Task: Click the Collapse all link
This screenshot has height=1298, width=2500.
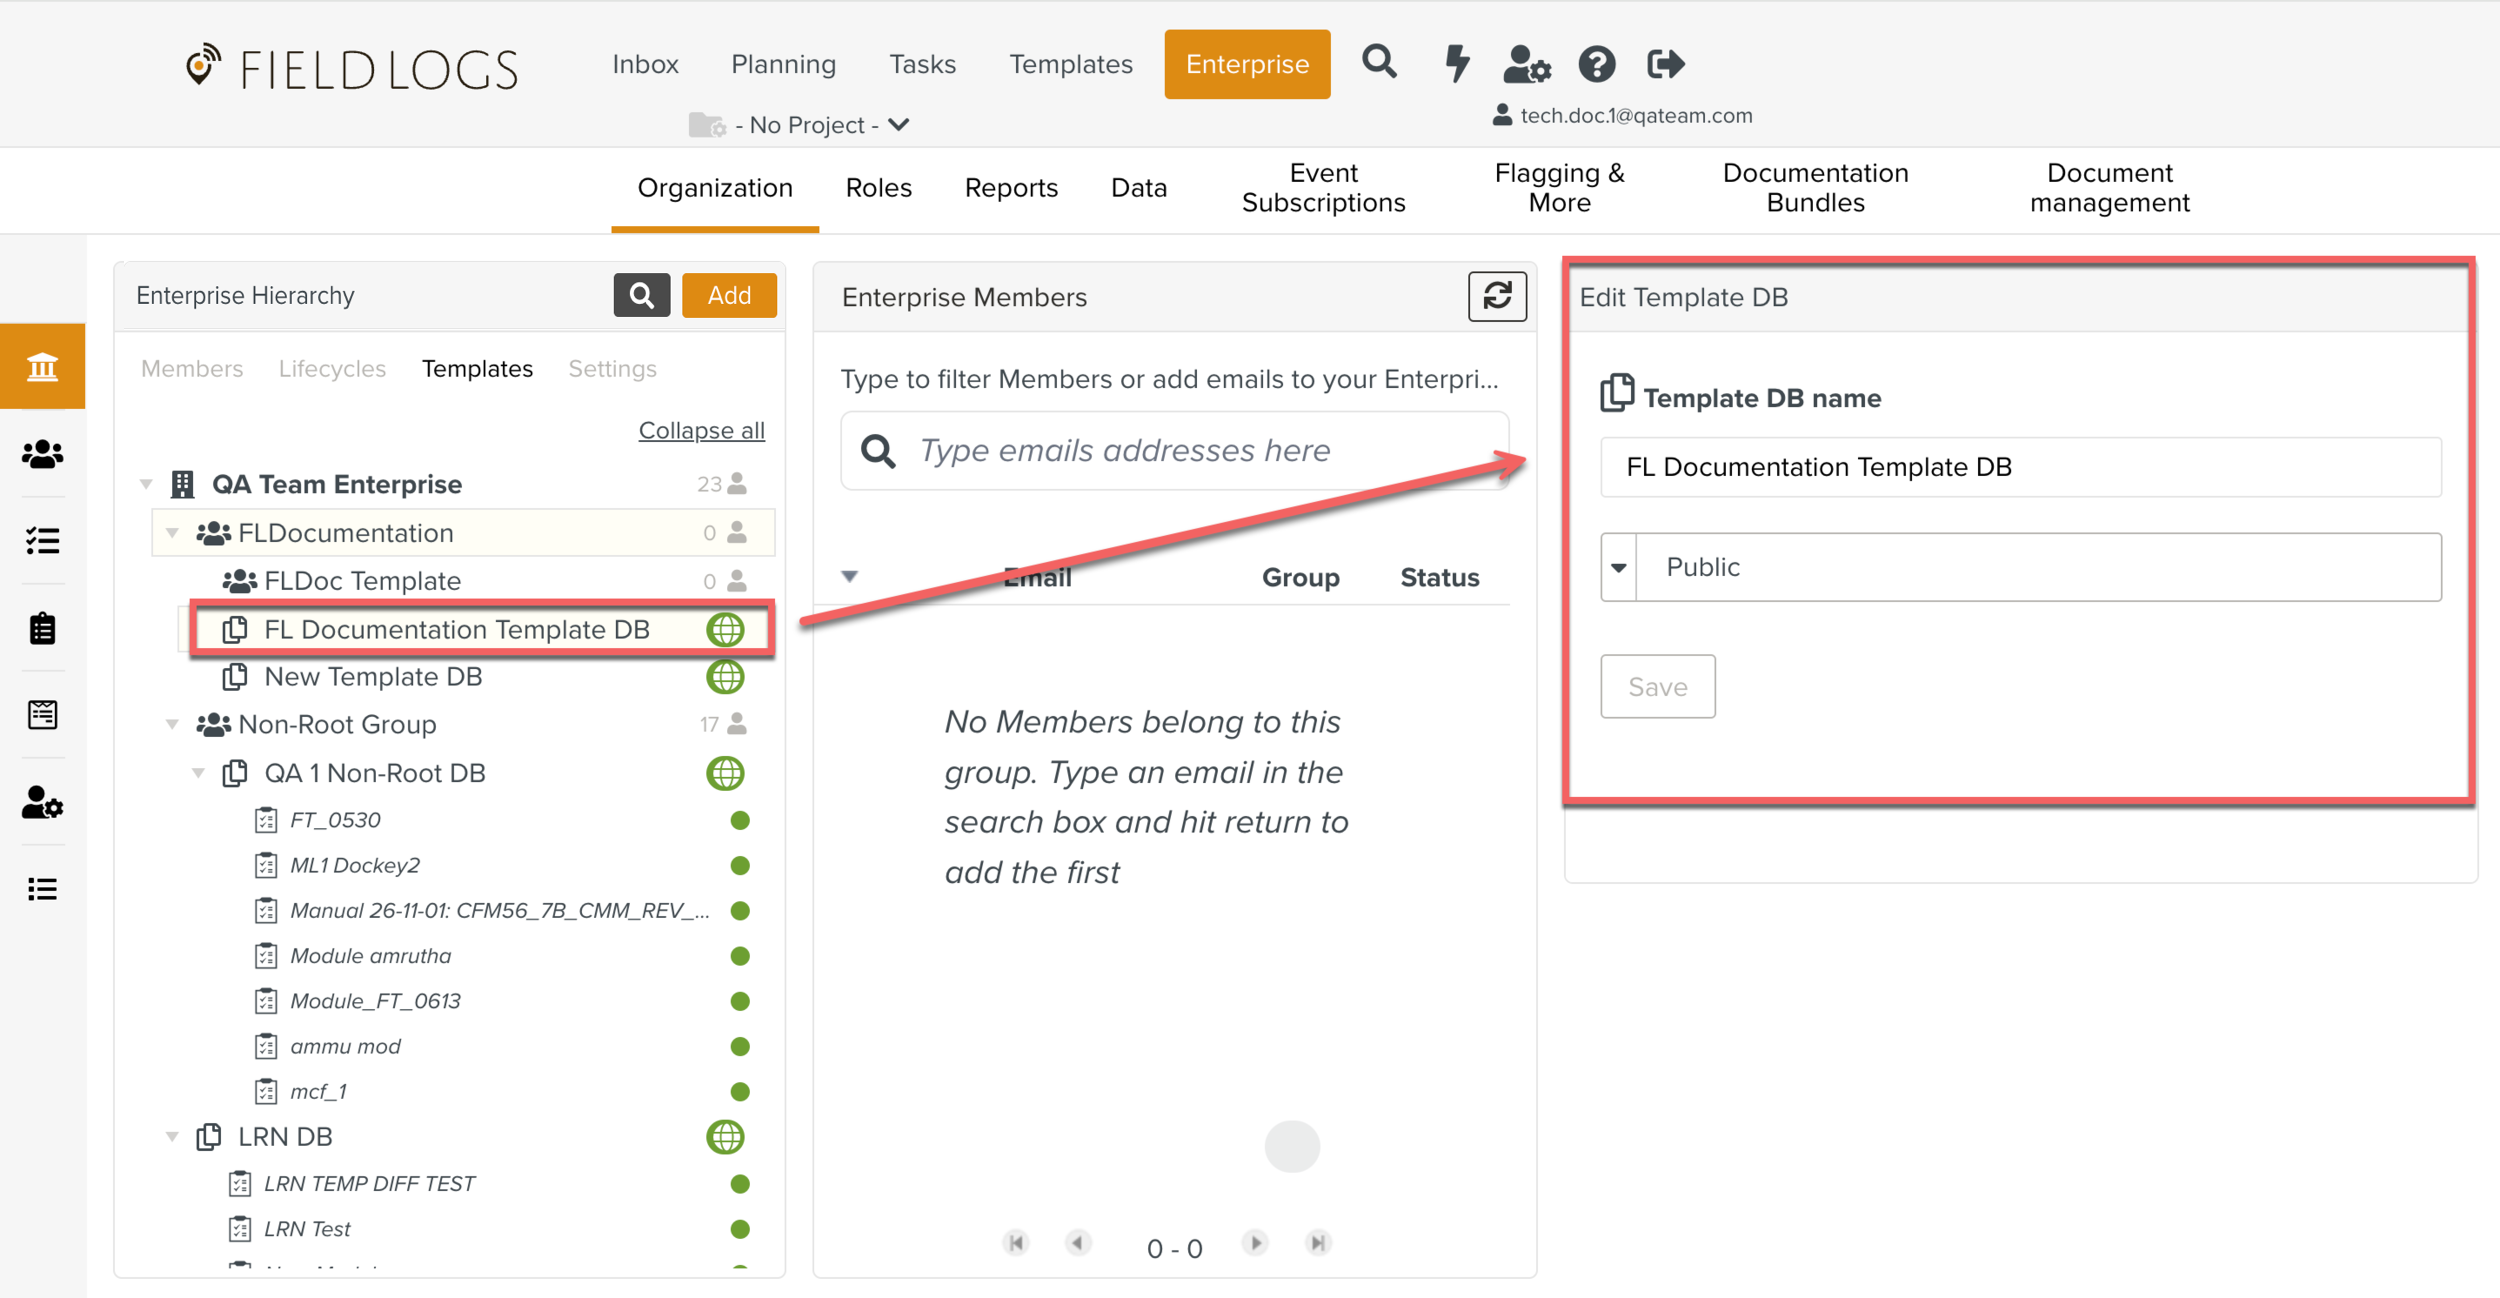Action: [x=701, y=430]
